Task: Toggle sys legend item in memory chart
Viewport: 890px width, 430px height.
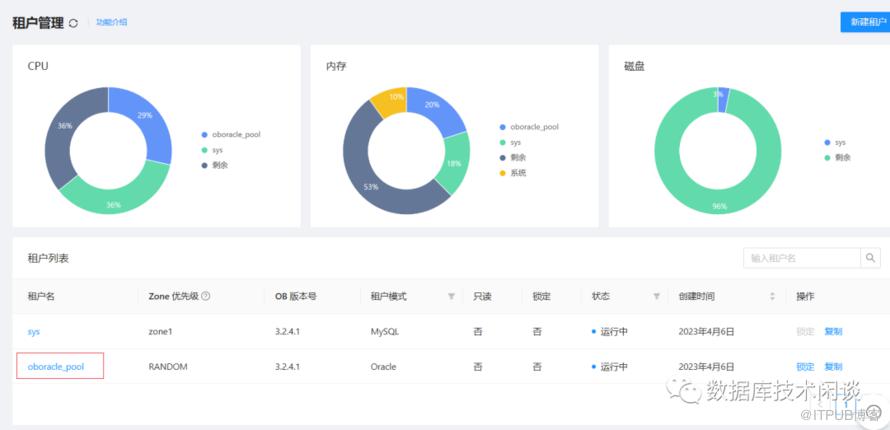Action: click(x=510, y=142)
